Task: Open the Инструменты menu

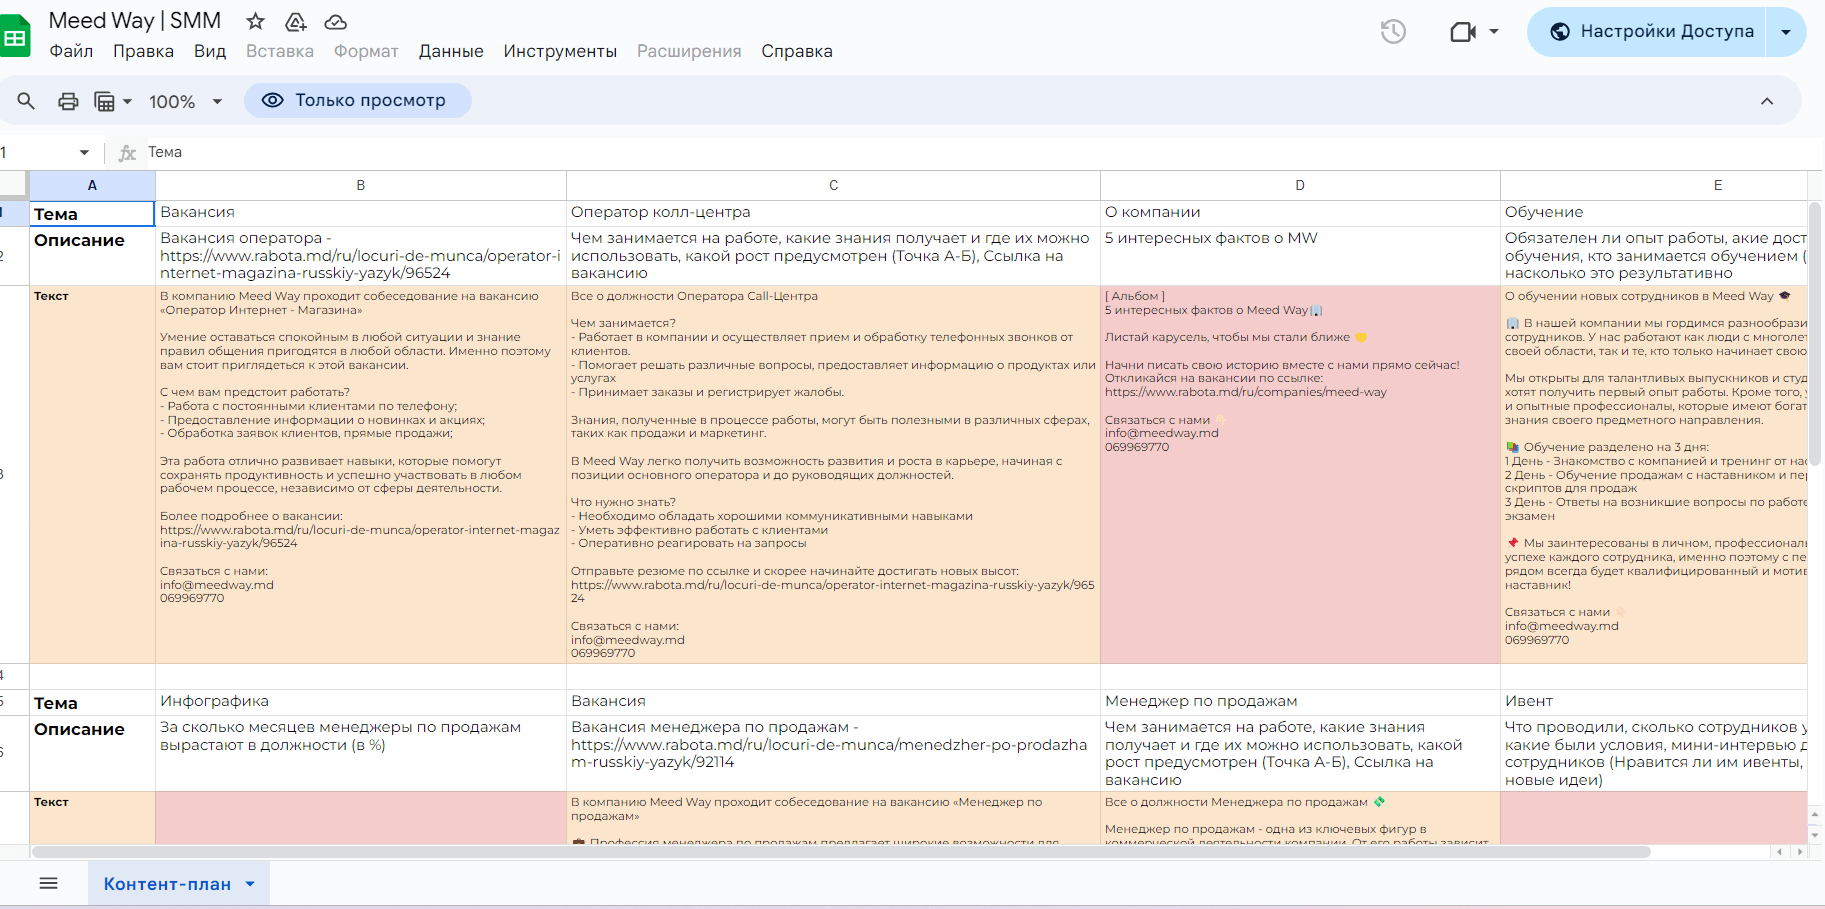Action: [x=560, y=51]
